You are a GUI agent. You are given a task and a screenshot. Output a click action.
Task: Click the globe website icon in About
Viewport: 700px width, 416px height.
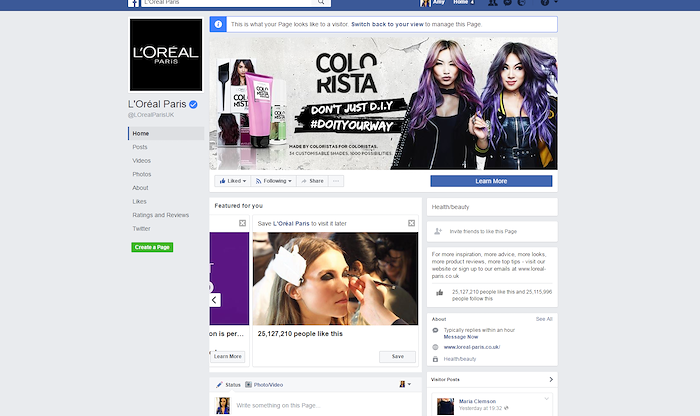click(435, 347)
